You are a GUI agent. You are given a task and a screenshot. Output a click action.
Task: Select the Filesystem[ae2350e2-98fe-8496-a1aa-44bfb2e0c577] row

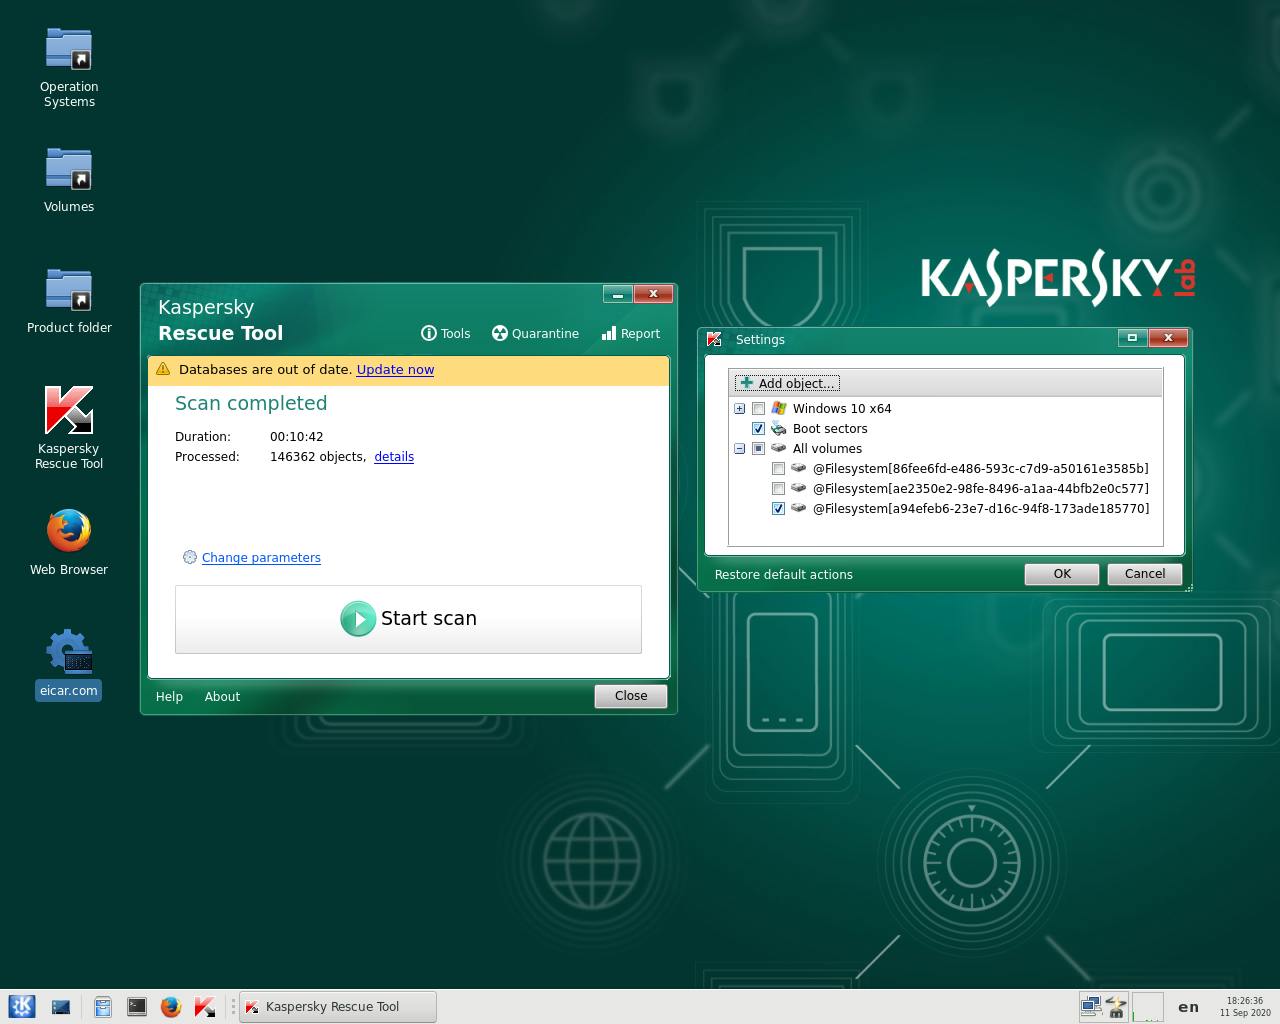pyautogui.click(x=980, y=488)
